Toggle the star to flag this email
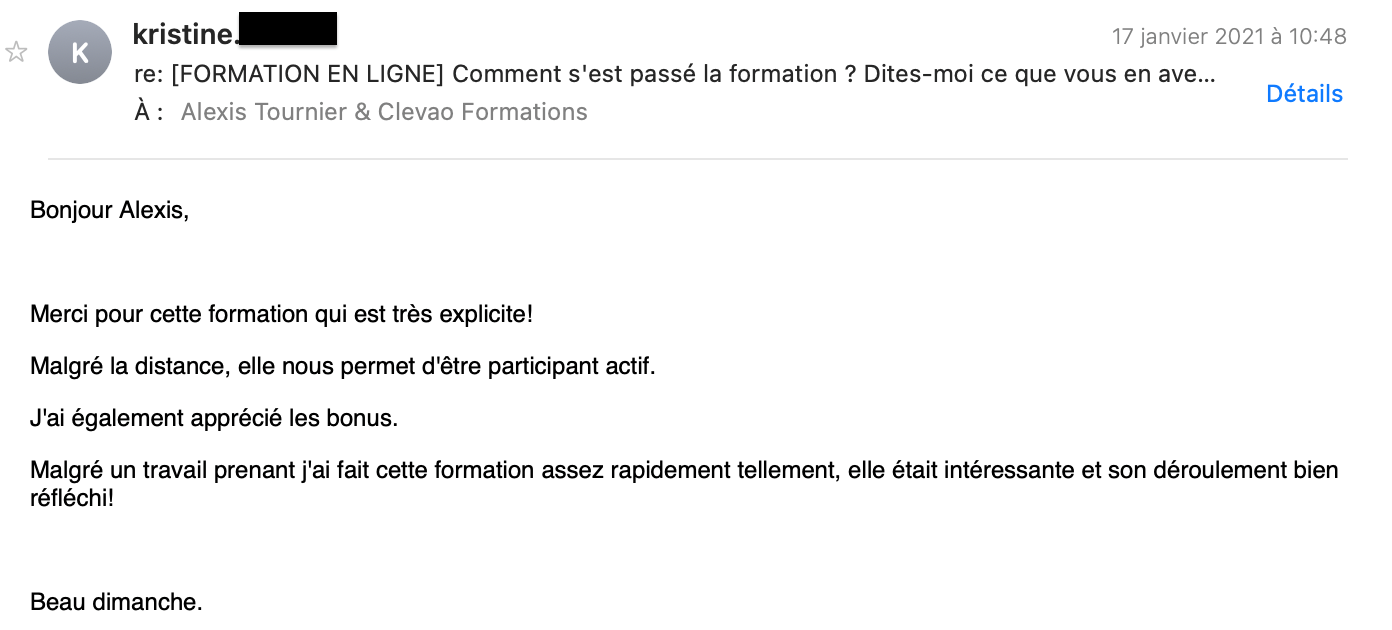Image resolution: width=1392 pixels, height=630 pixels. coord(16,52)
